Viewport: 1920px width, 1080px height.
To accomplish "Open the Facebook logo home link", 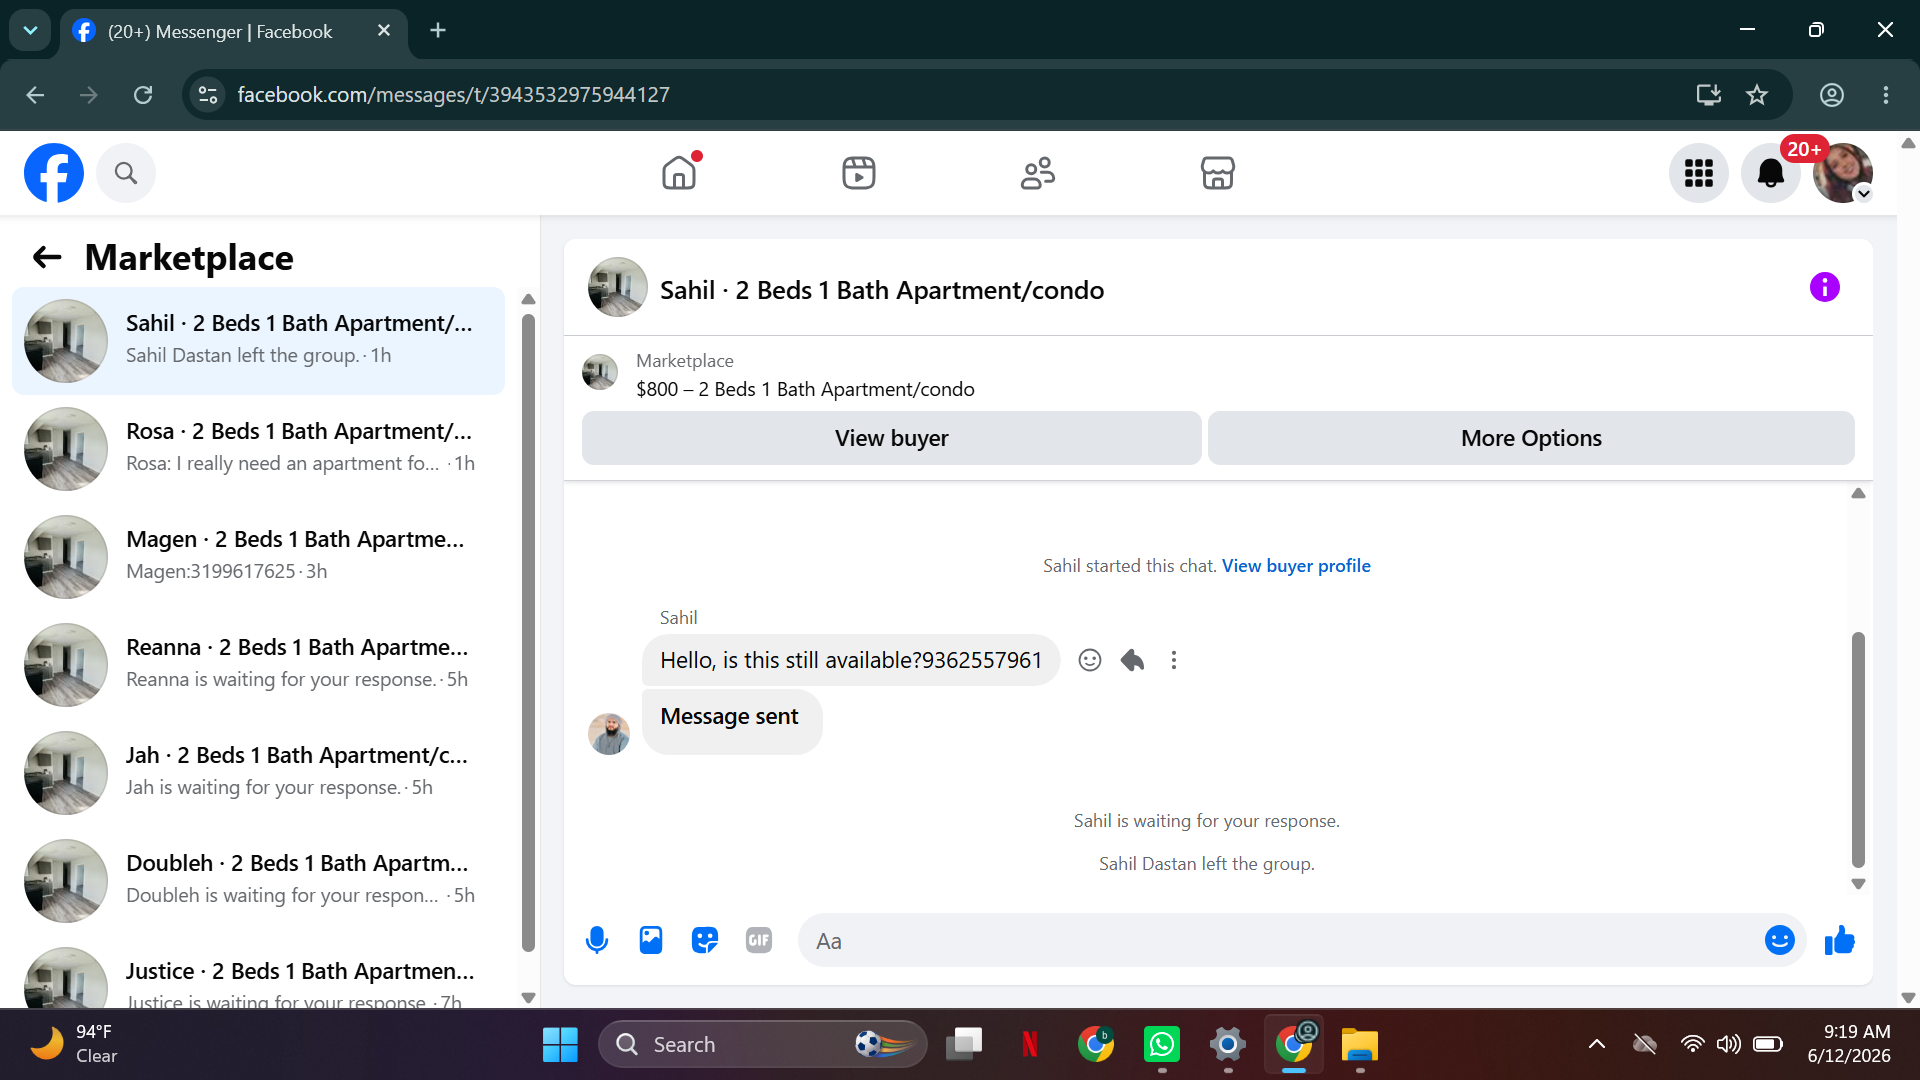I will click(x=54, y=173).
